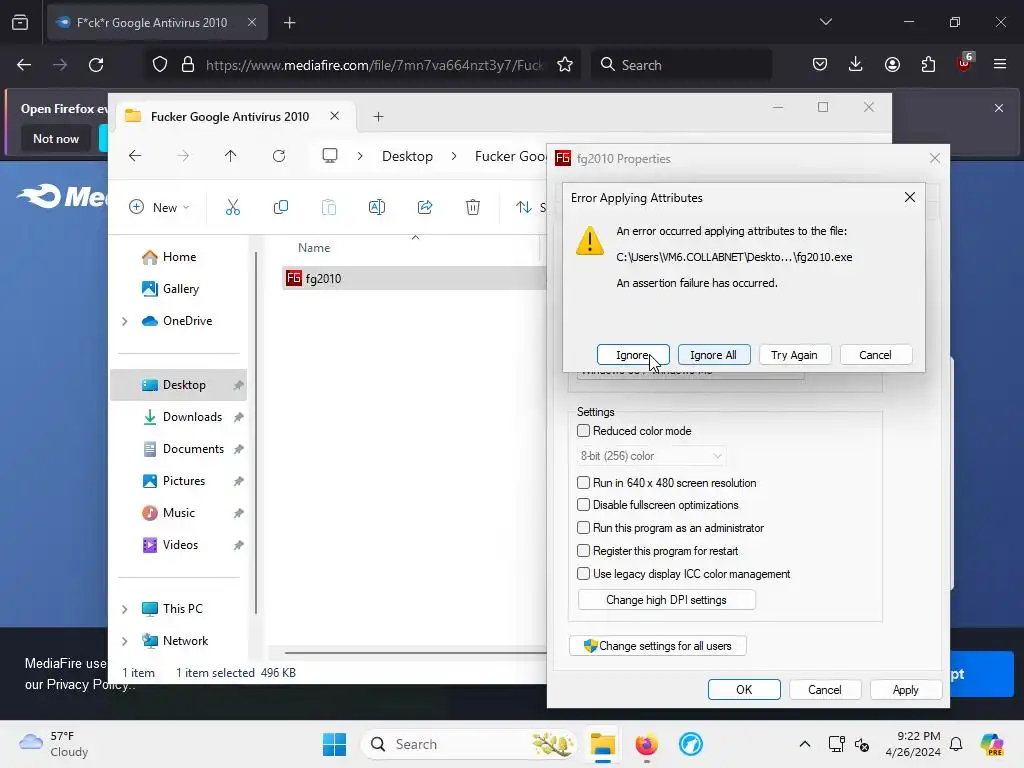Click Not now on Firefox prompt
This screenshot has width=1024, height=768.
click(x=56, y=138)
